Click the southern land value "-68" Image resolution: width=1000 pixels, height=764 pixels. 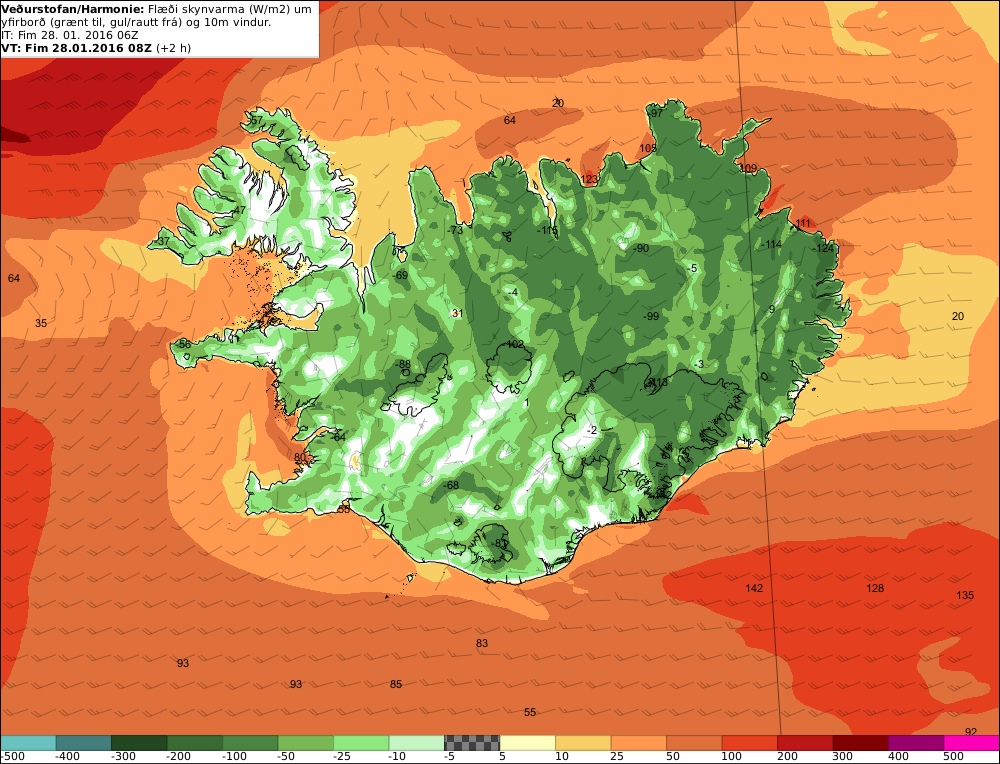pos(451,485)
